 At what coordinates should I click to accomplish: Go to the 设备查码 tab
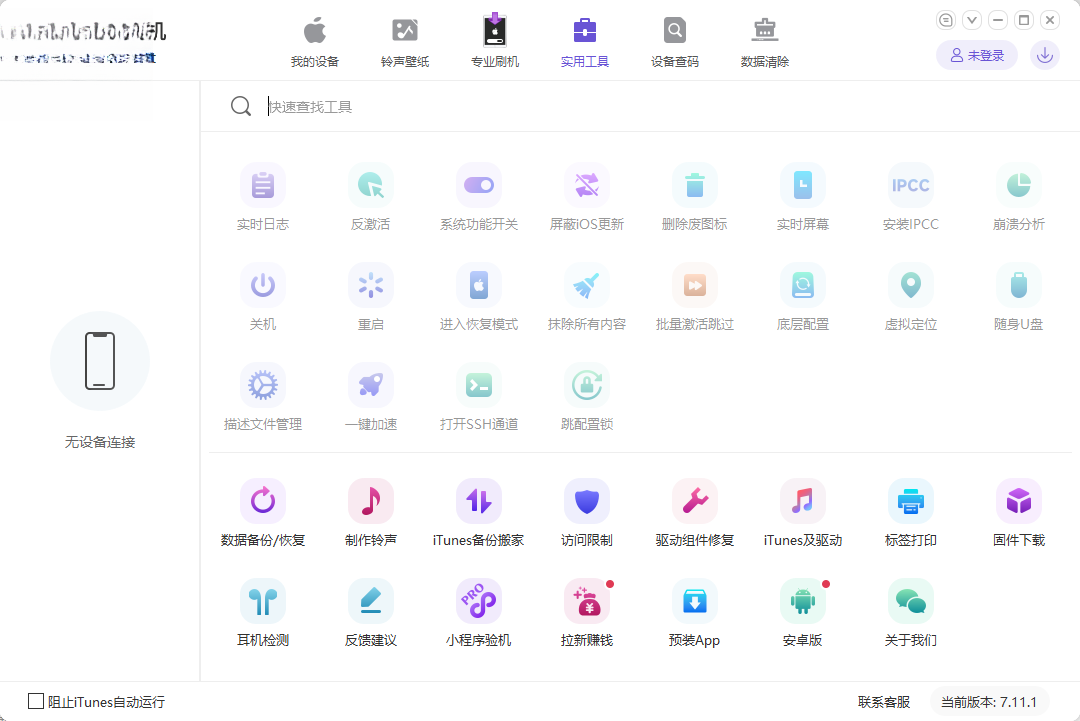(675, 42)
